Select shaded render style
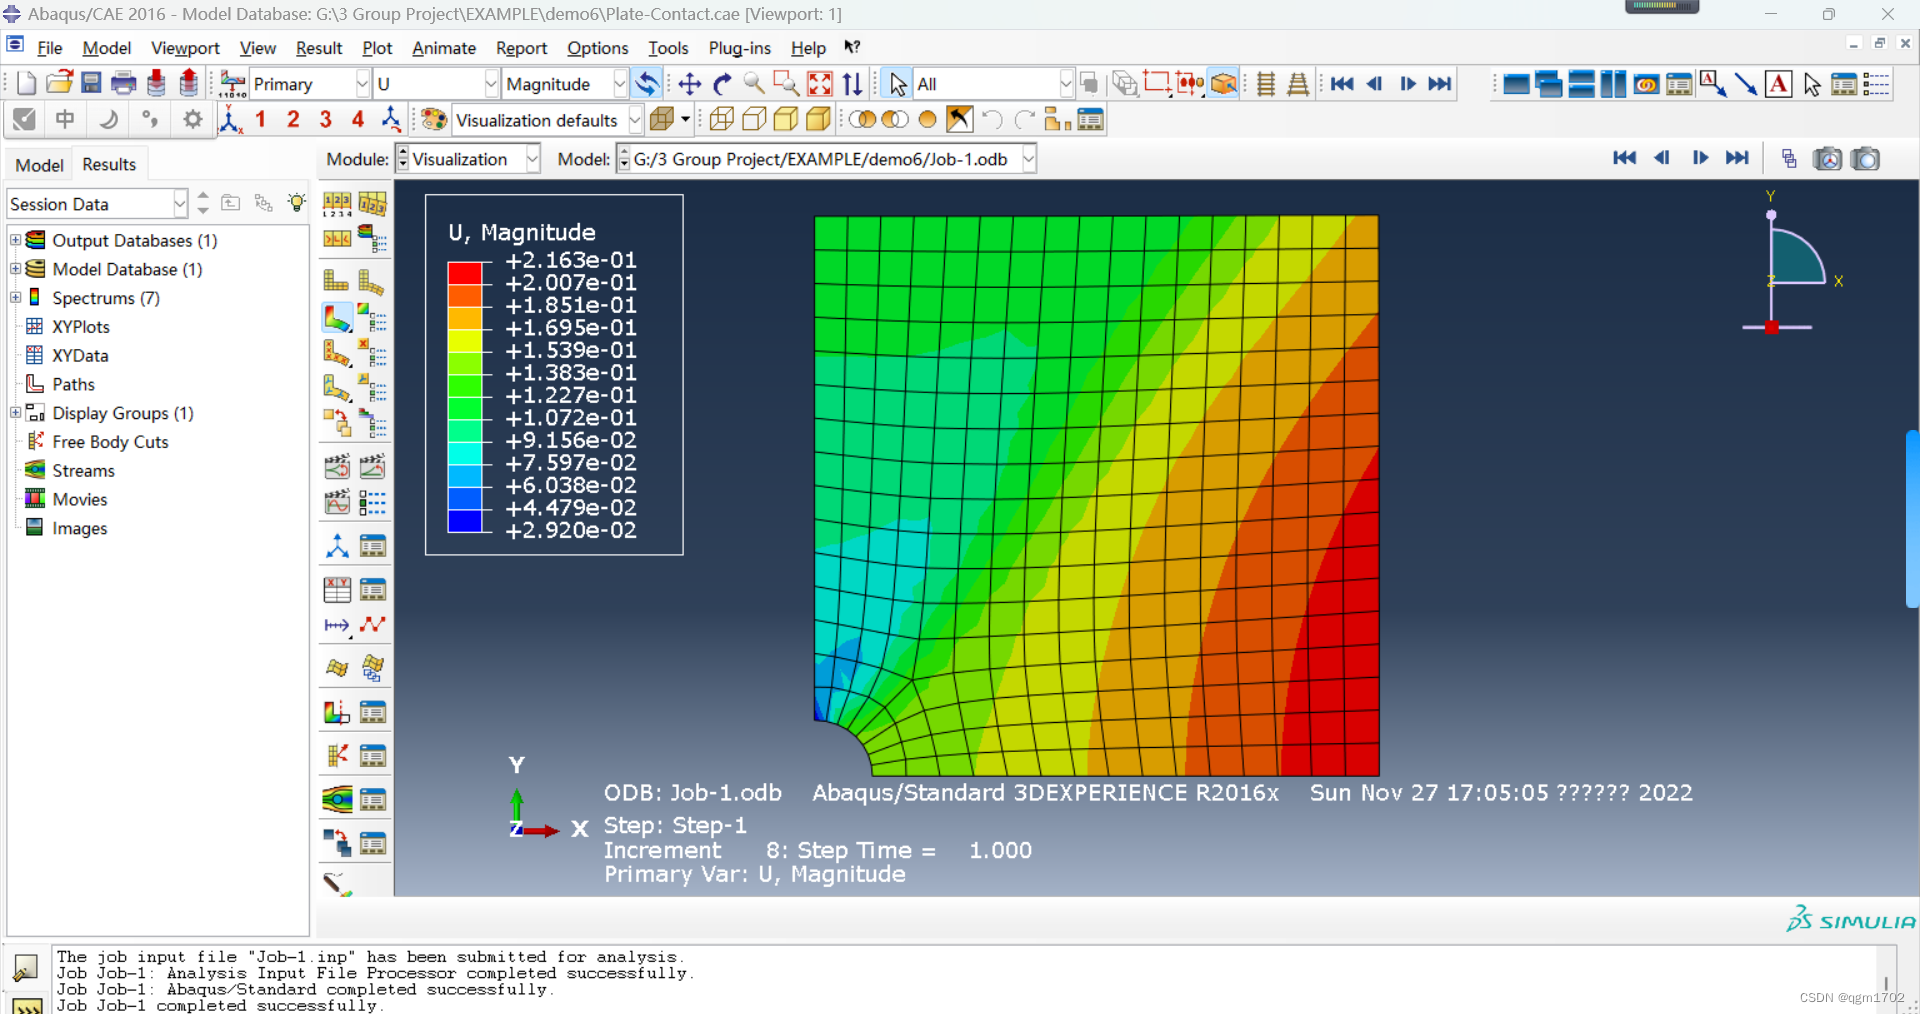This screenshot has height=1014, width=1920. (x=818, y=120)
